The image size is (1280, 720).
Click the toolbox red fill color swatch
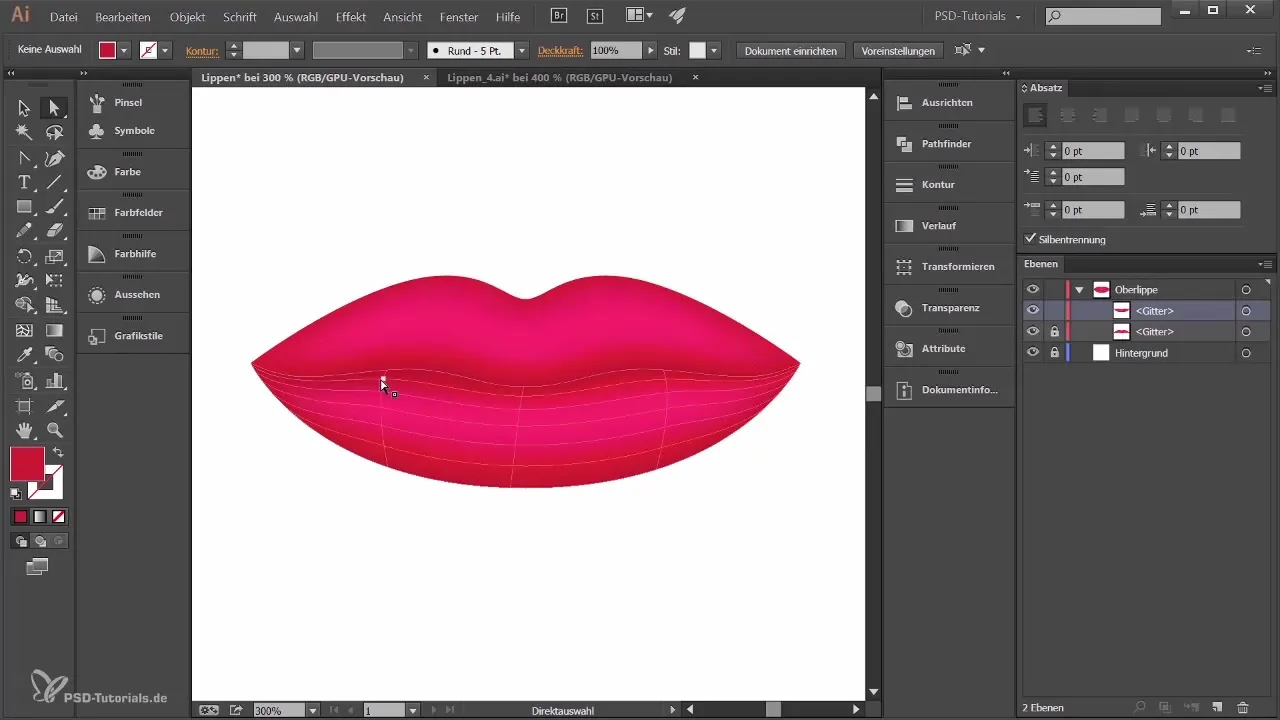coord(27,464)
